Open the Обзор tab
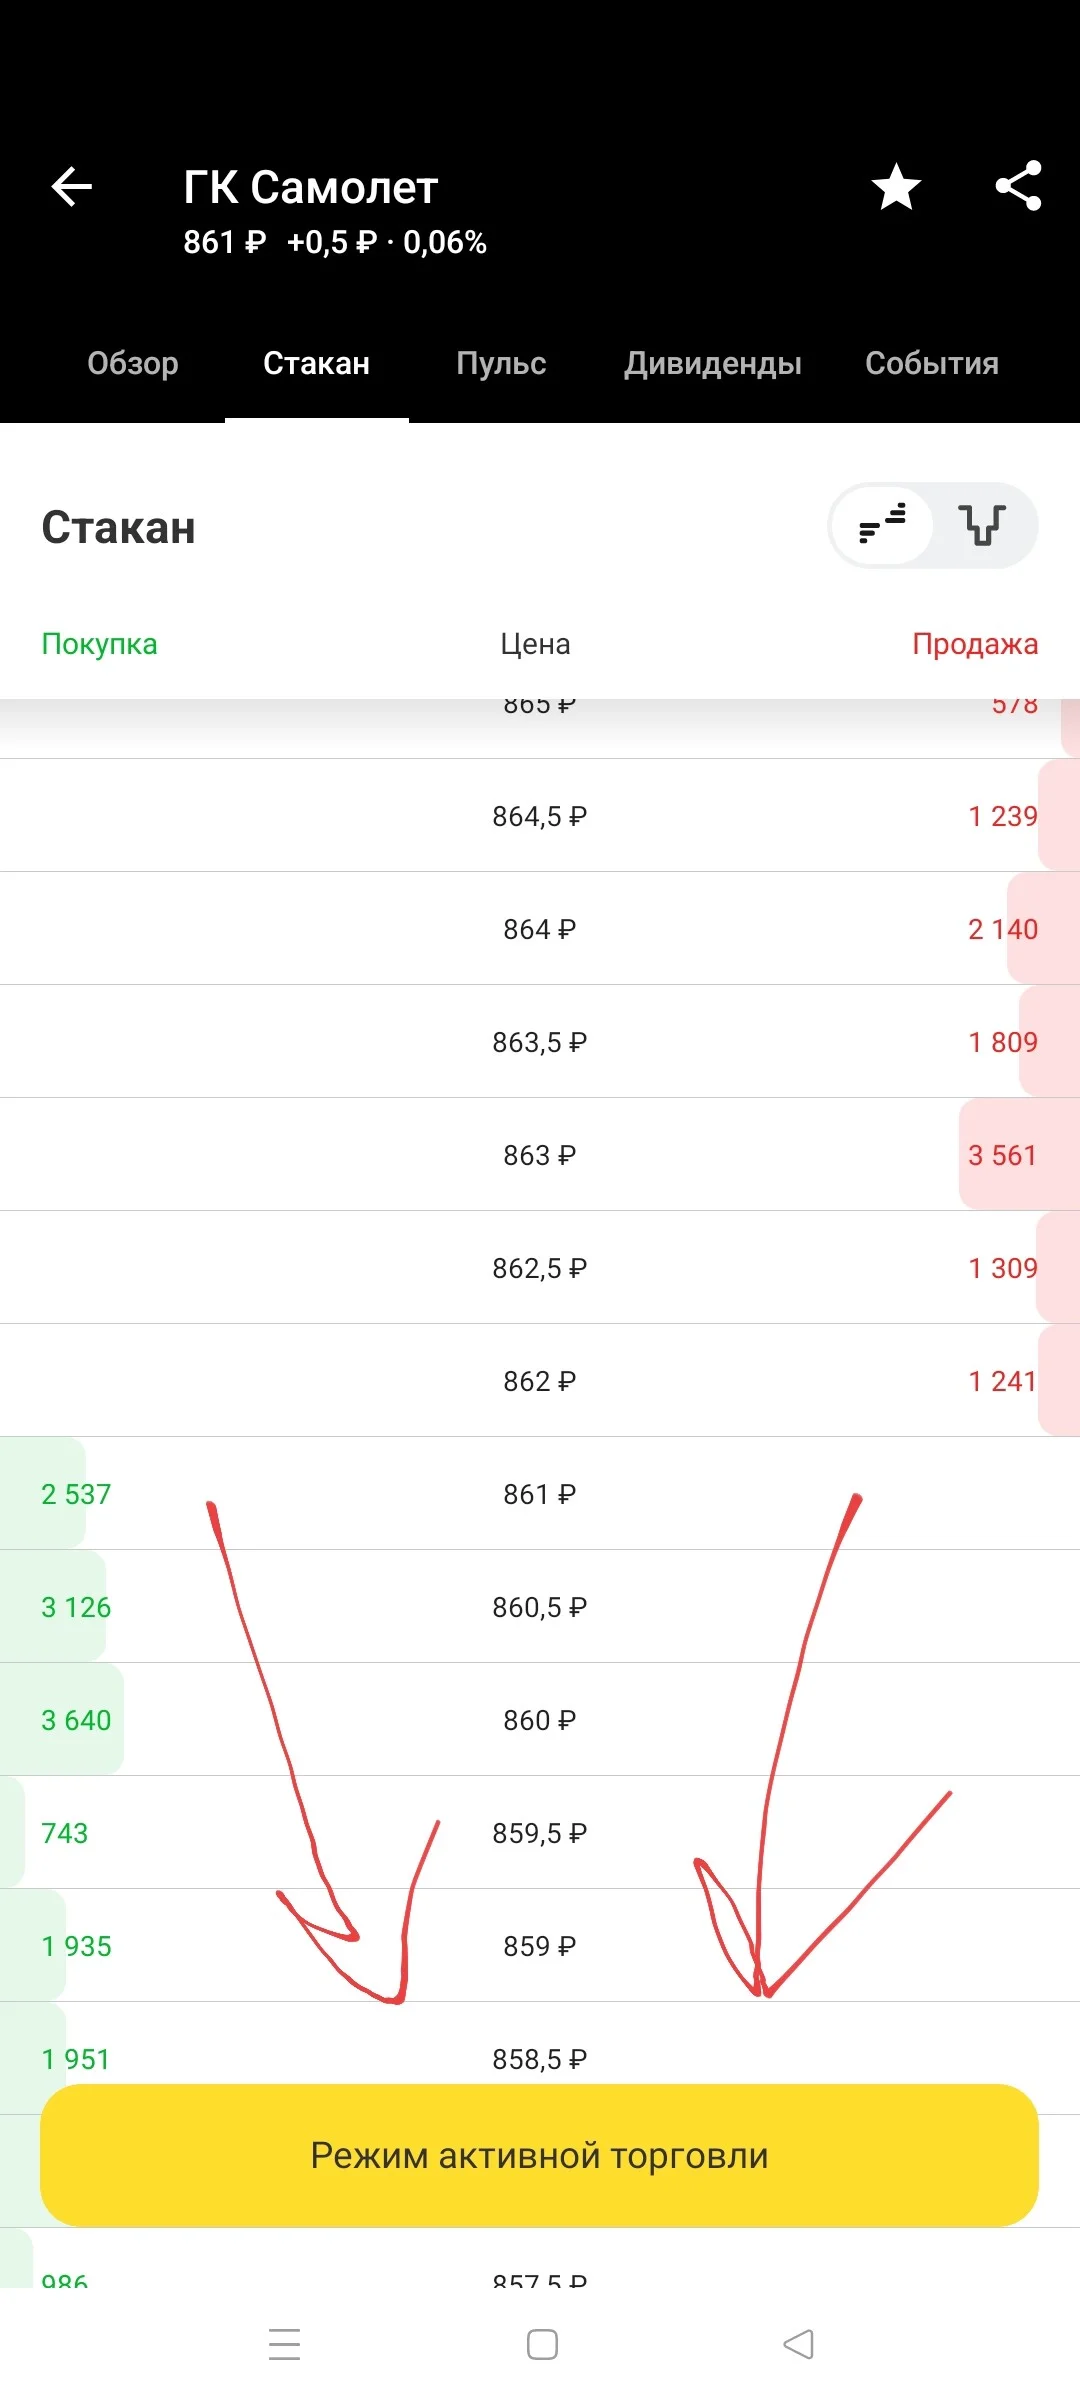 (x=133, y=363)
